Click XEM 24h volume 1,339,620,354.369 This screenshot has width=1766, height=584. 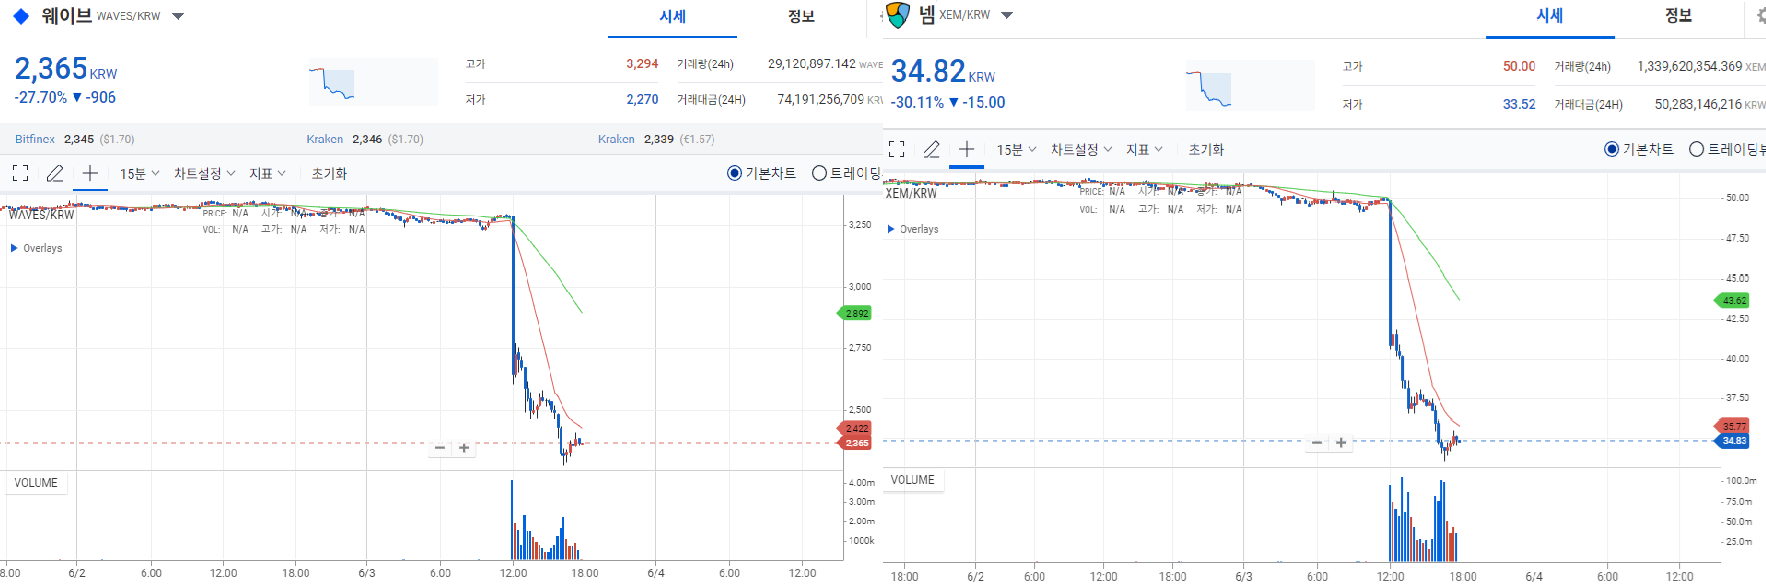[x=1689, y=66]
